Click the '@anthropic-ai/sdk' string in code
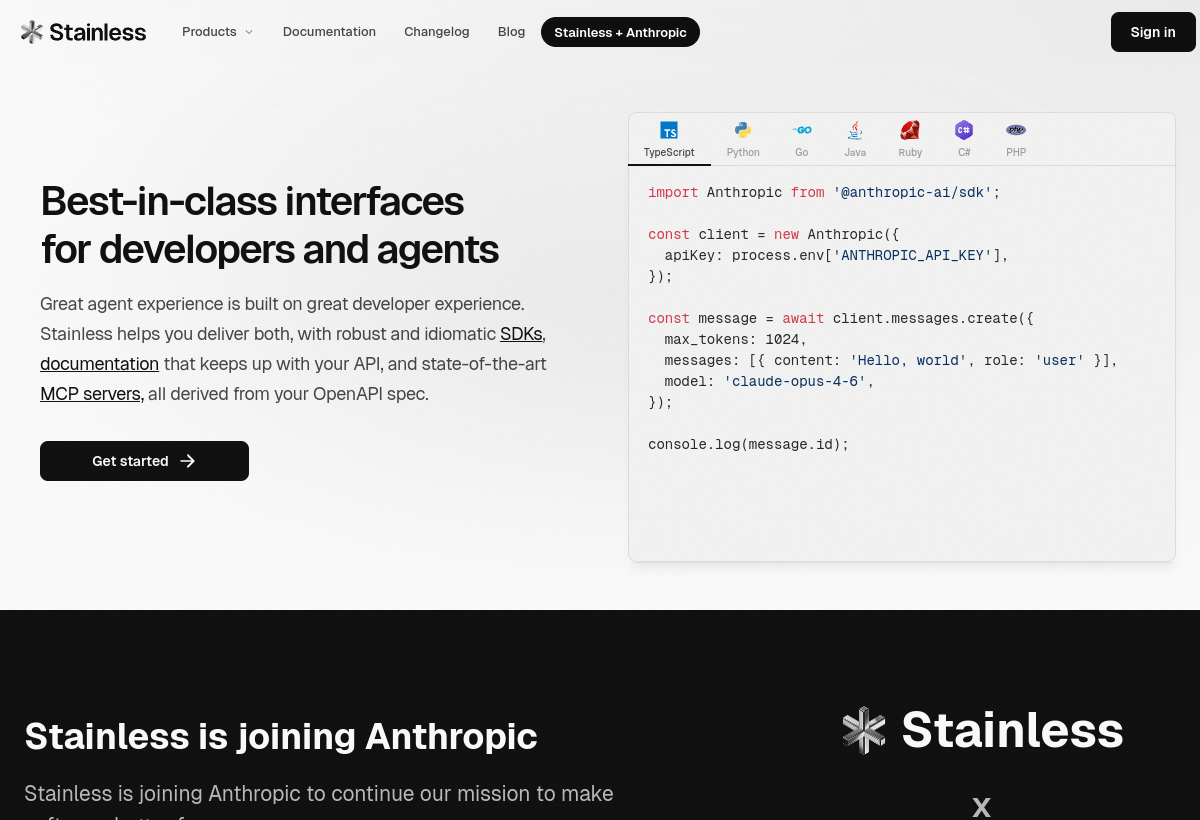 pyautogui.click(x=912, y=192)
